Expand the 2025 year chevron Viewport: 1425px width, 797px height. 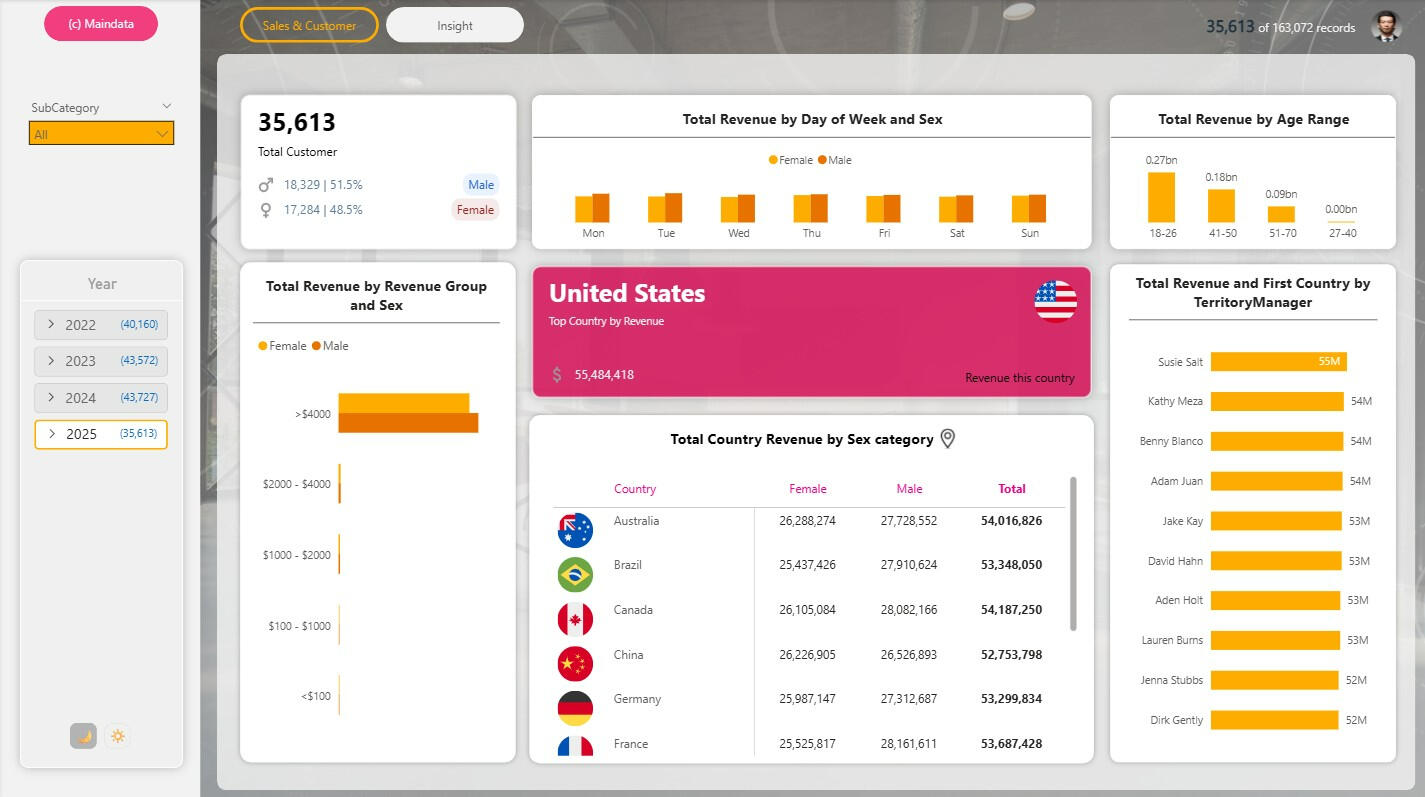[x=52, y=434]
